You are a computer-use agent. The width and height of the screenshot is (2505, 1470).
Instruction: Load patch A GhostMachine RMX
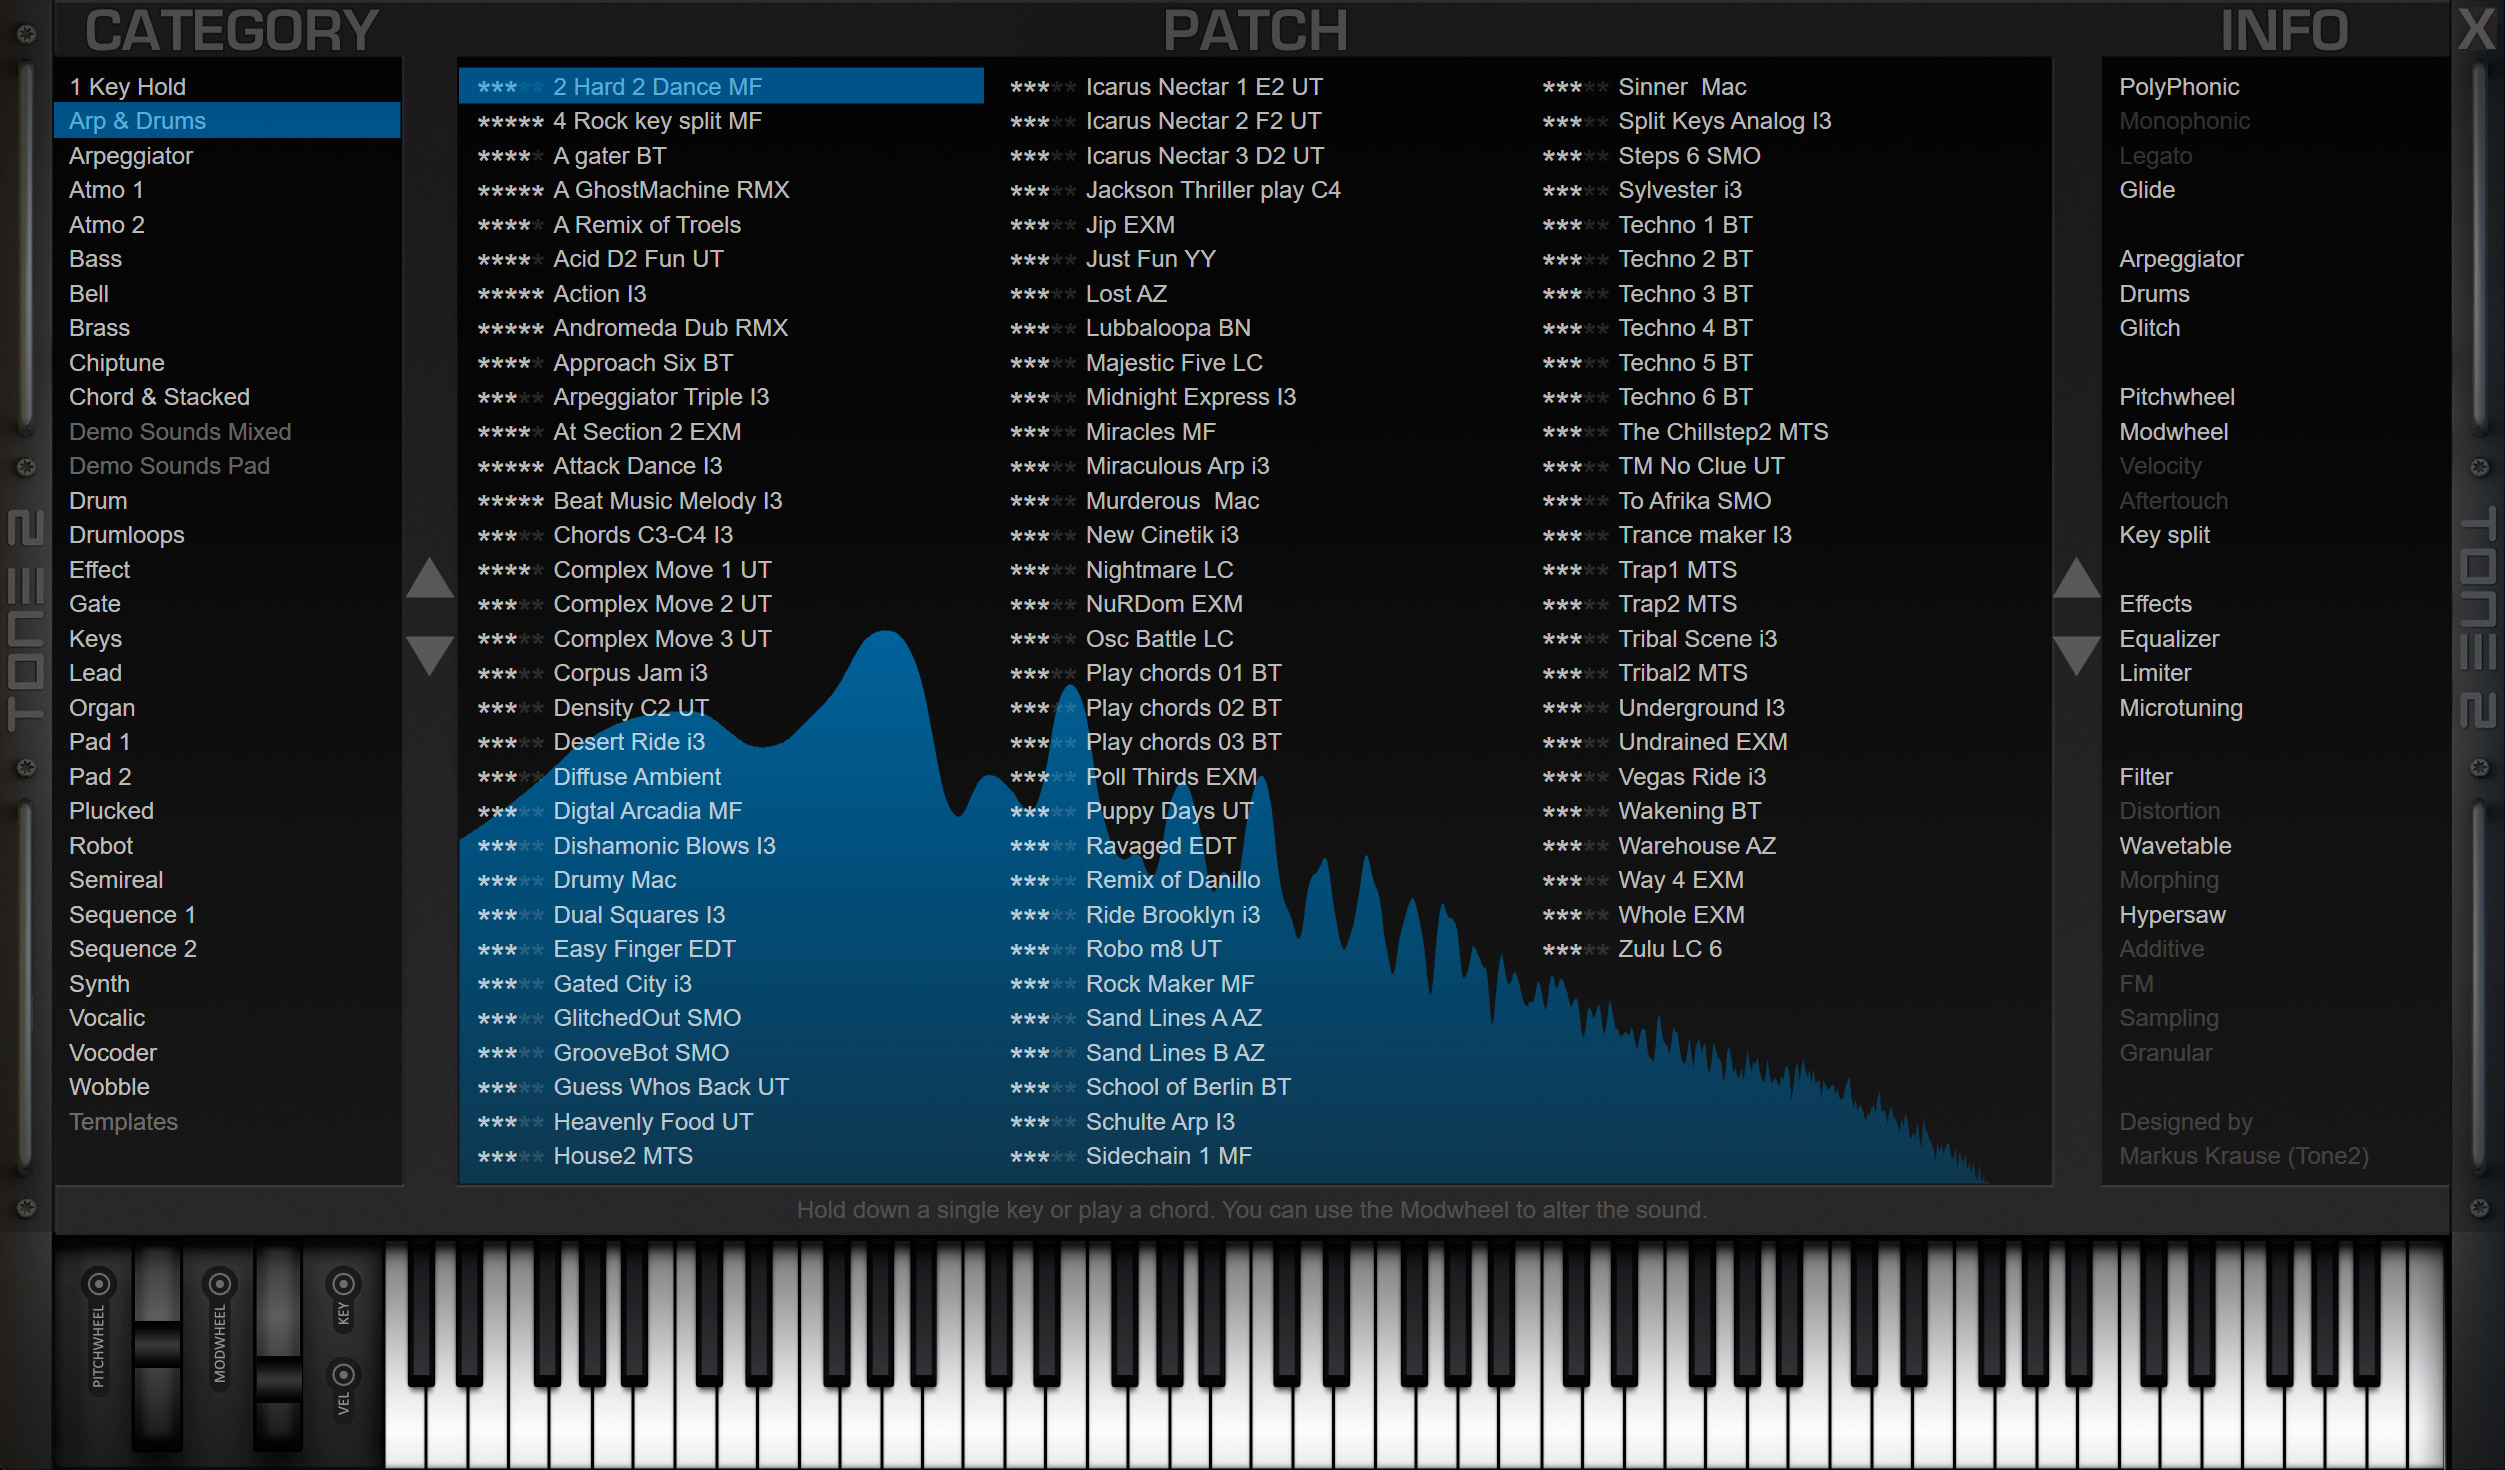(x=671, y=190)
